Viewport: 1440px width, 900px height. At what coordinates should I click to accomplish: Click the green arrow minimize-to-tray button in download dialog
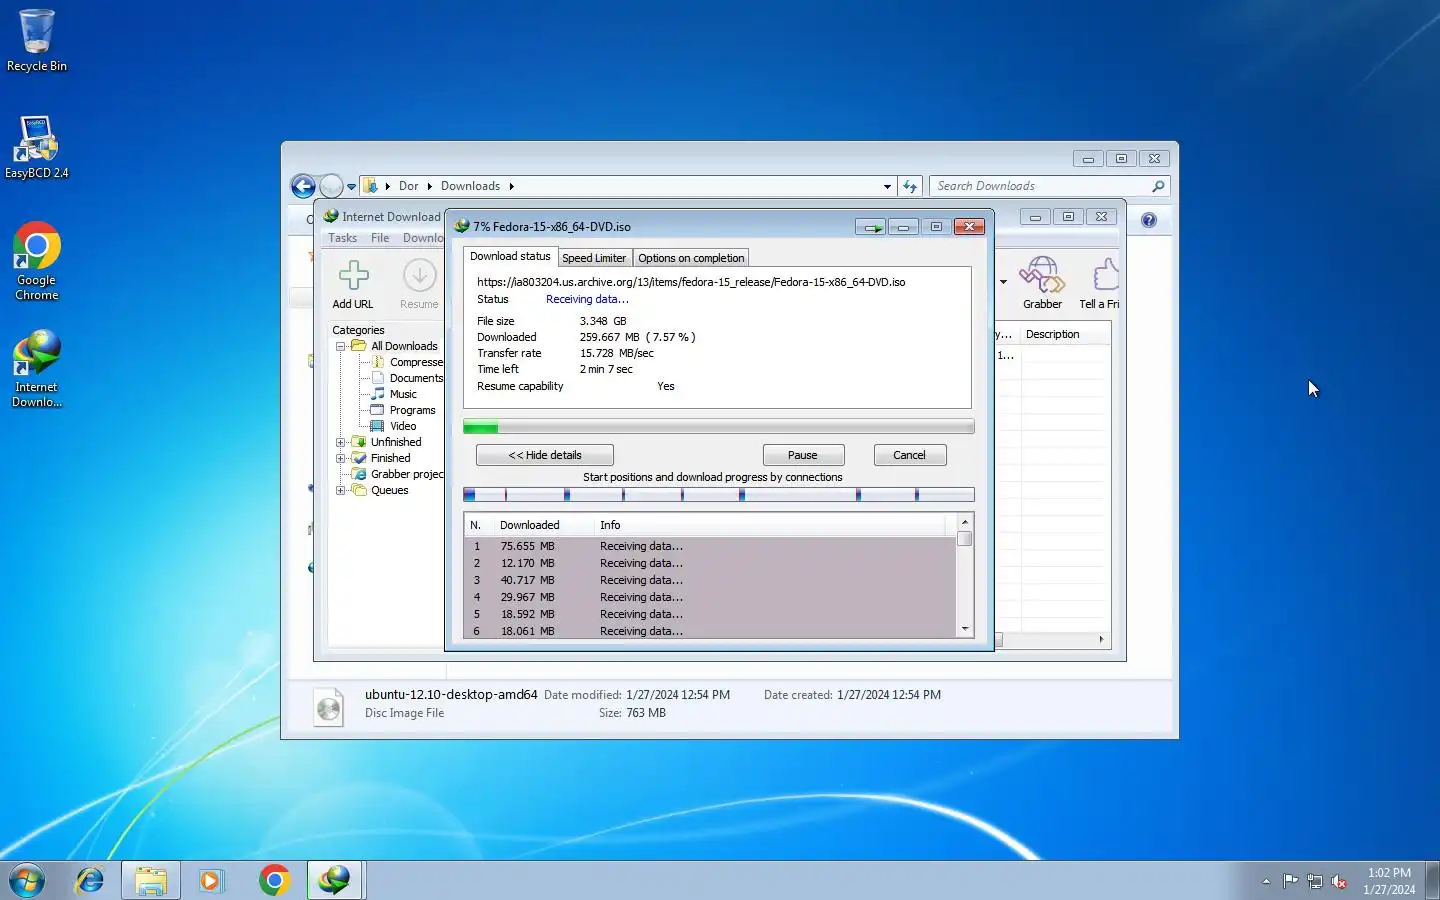[x=872, y=227]
